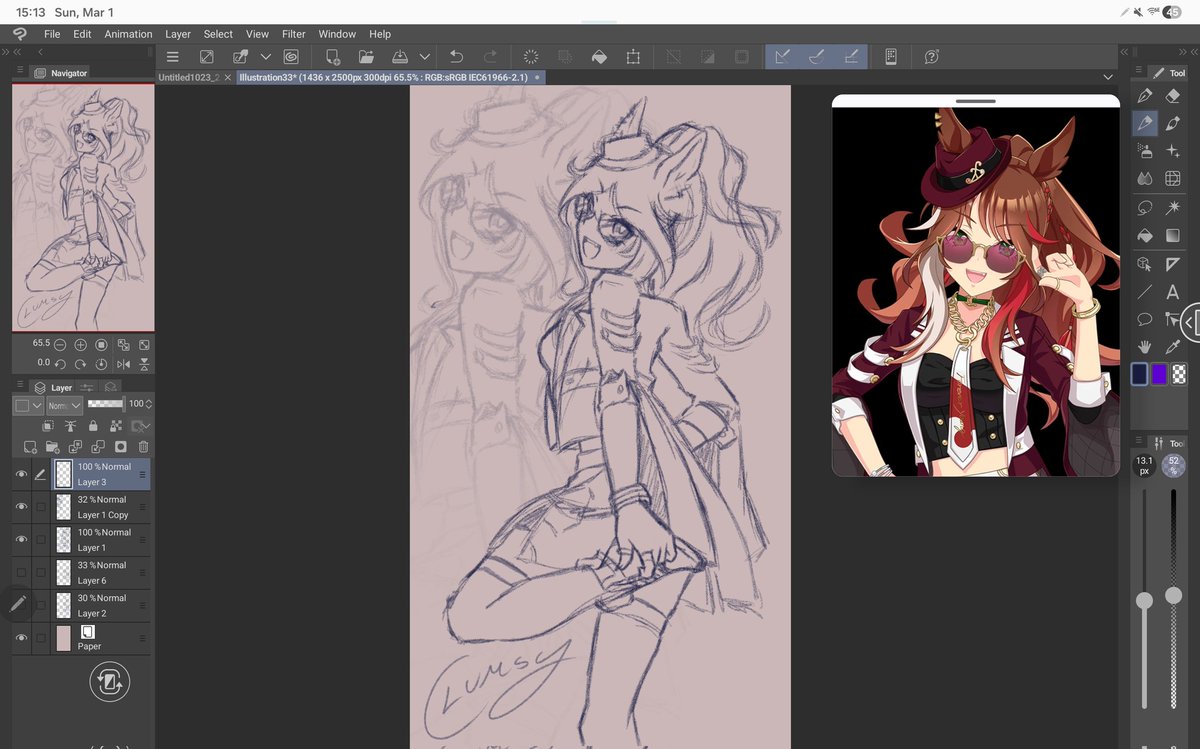The width and height of the screenshot is (1200, 749).
Task: Click the Open file folder icon
Action: tap(366, 57)
